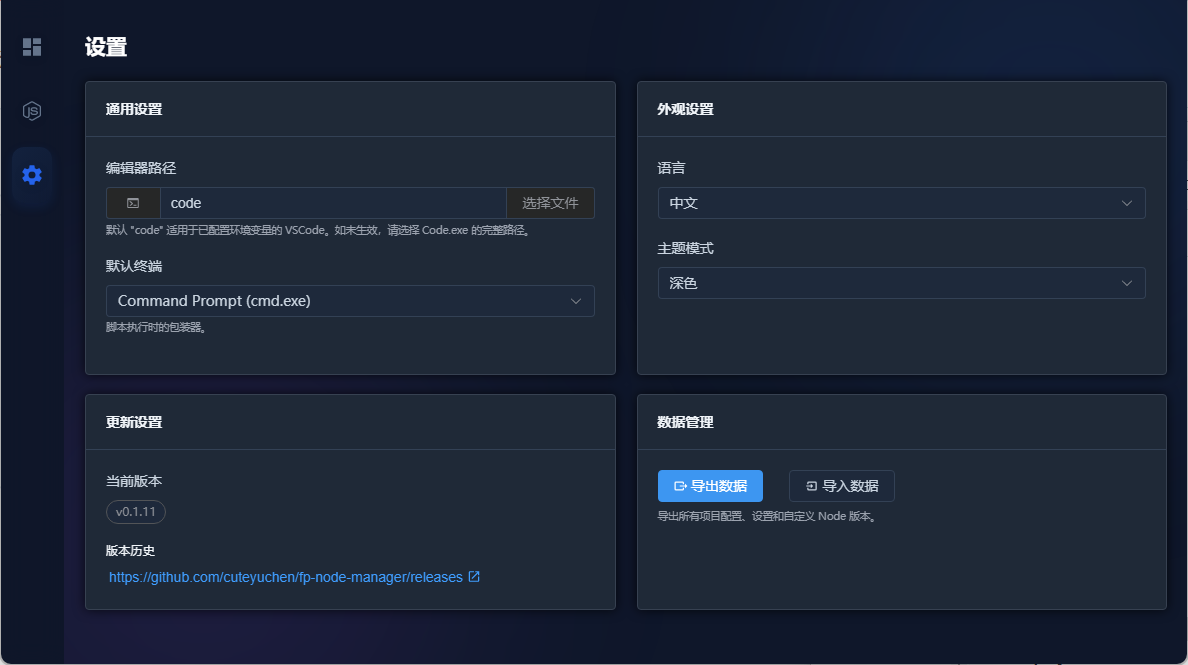The width and height of the screenshot is (1188, 665).
Task: Open the dashboard view from the sidebar
Action: point(32,47)
